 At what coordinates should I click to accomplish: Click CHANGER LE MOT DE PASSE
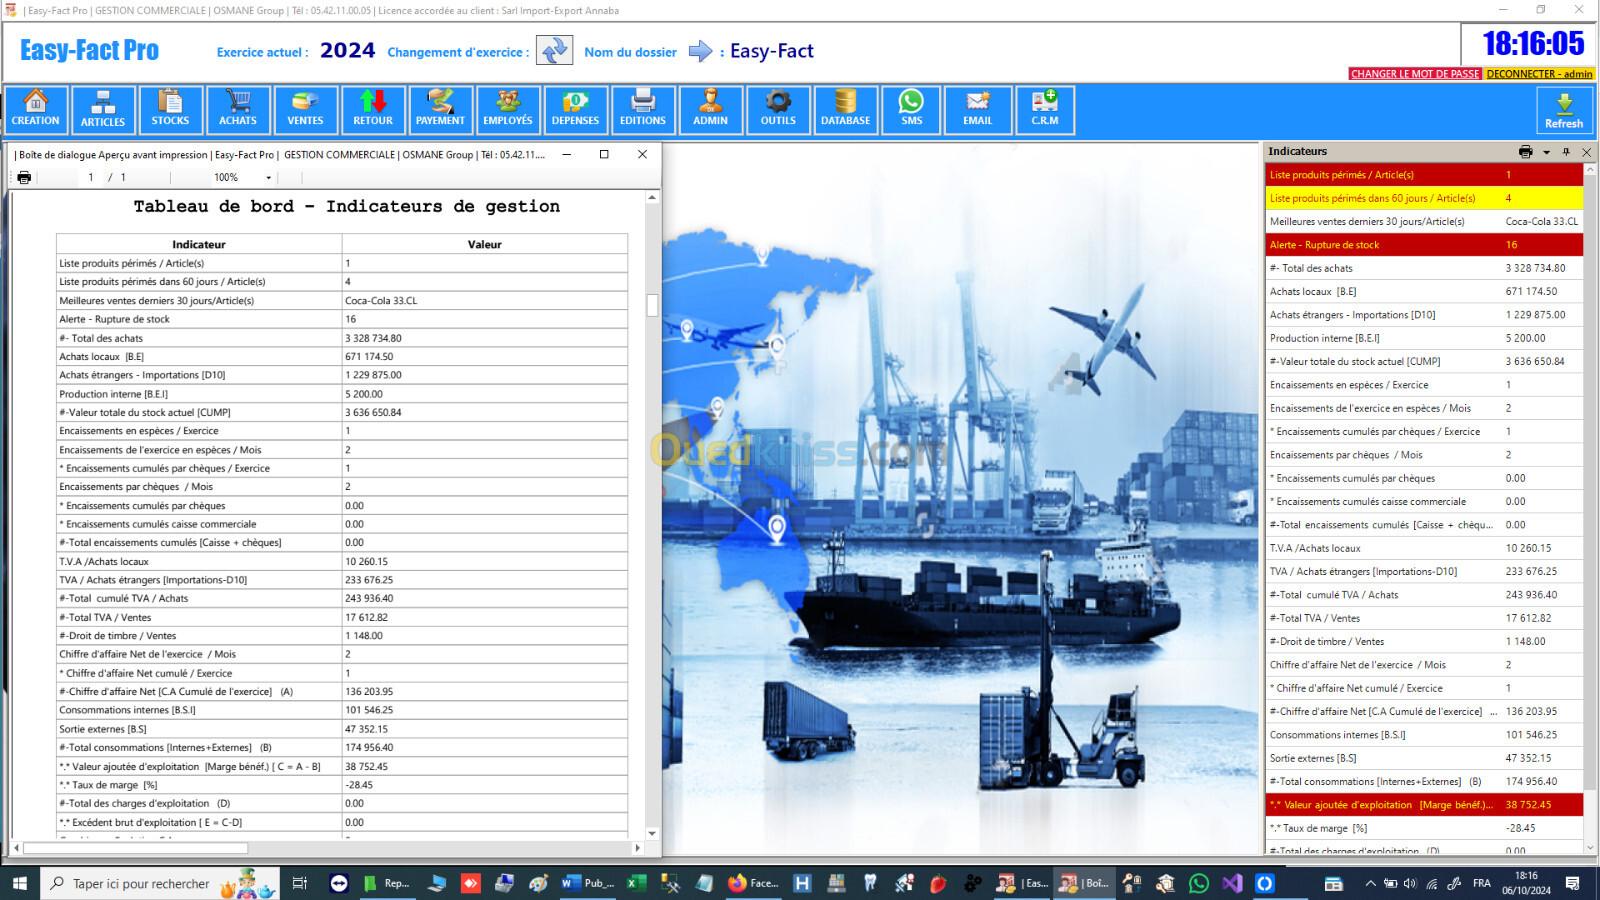click(x=1414, y=74)
